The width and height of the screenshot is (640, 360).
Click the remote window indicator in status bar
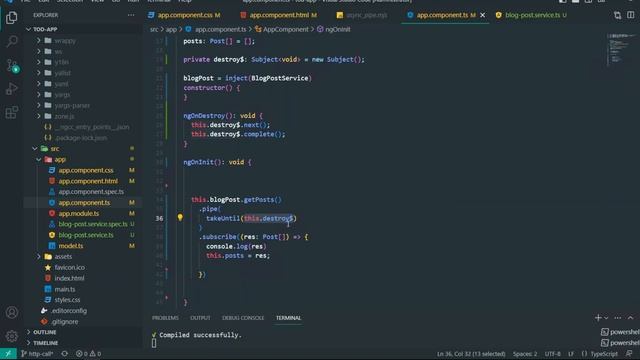click(x=8, y=354)
